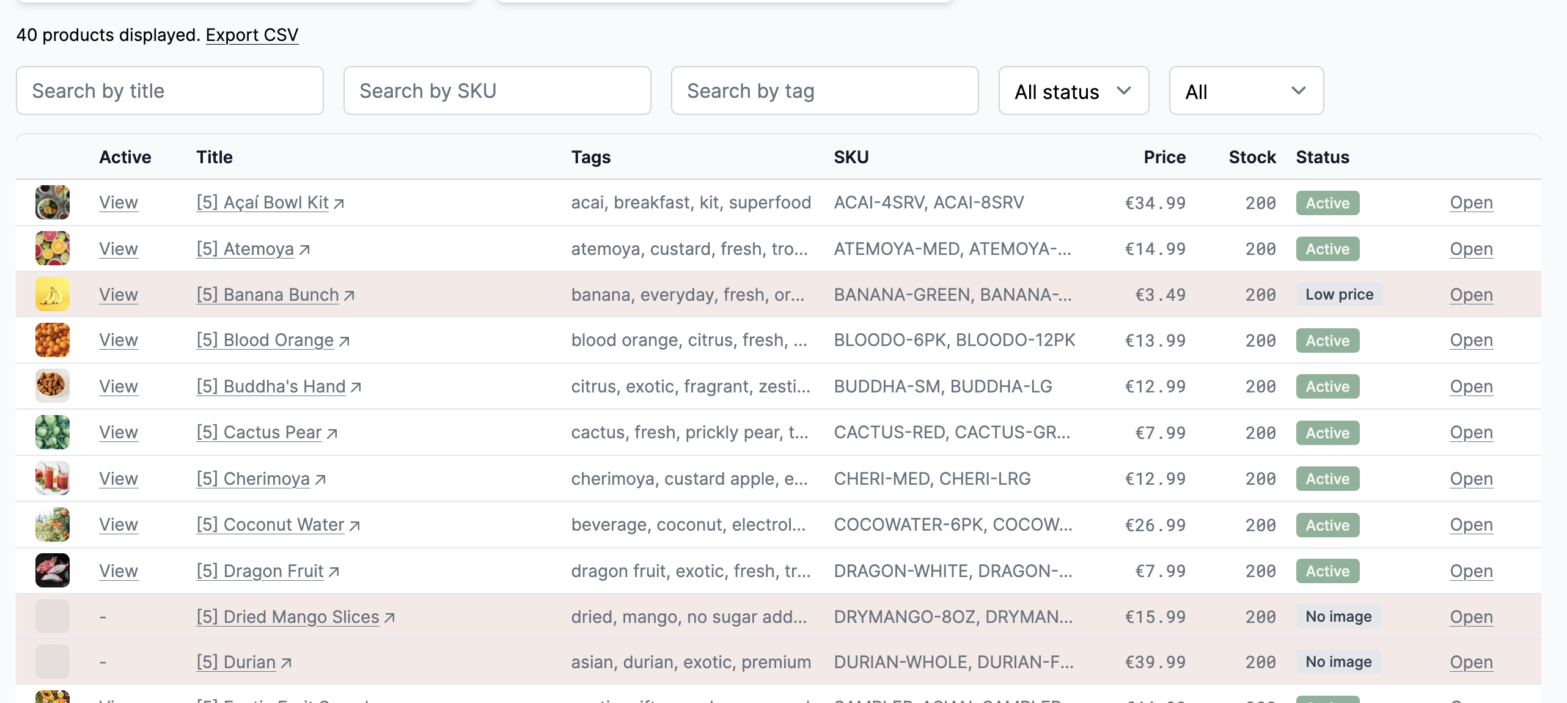
Task: Click the Low price badge on Banana Bunch
Action: pos(1339,295)
